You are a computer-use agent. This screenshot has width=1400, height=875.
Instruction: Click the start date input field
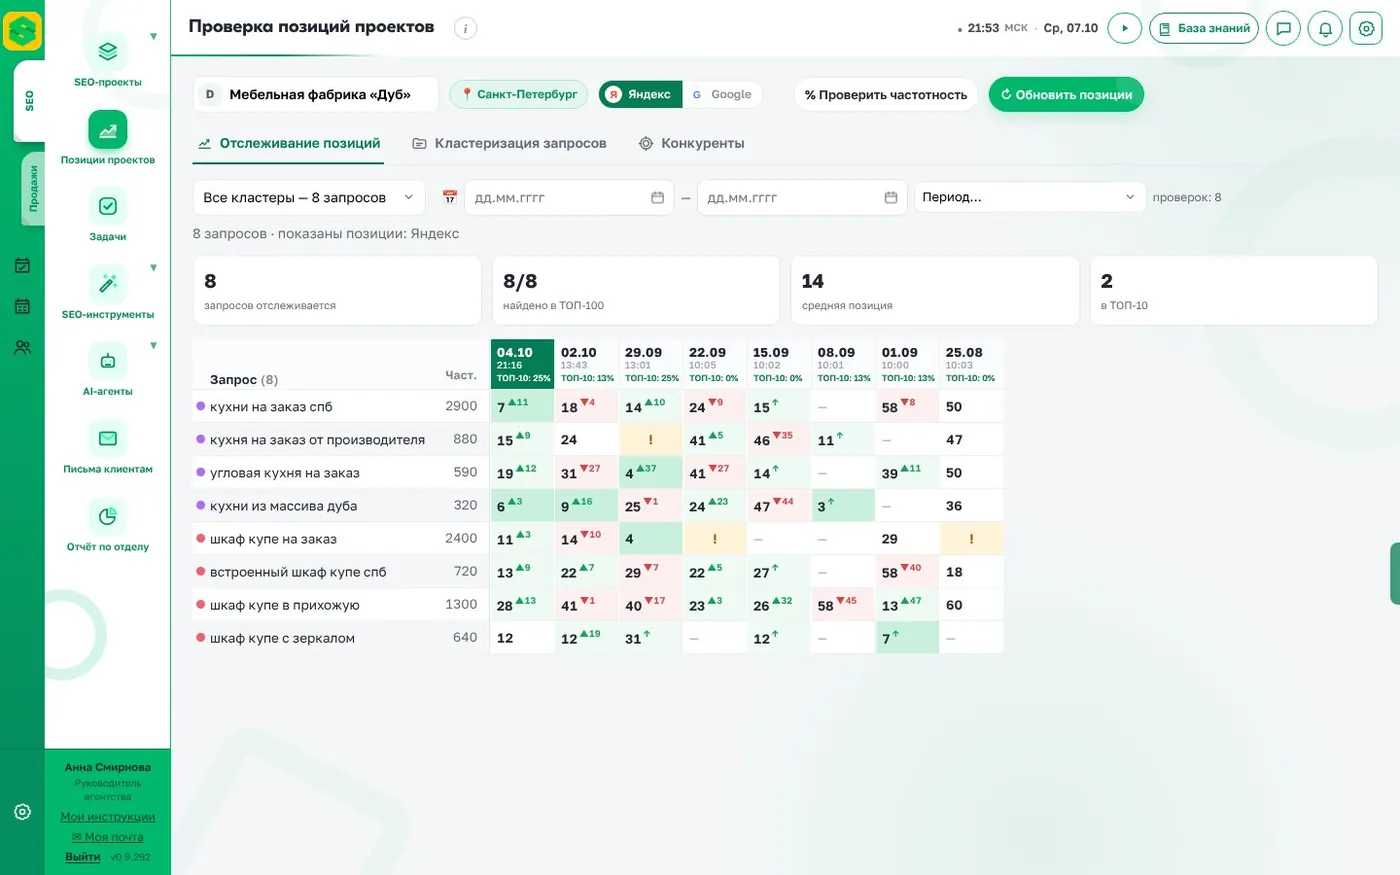point(569,197)
